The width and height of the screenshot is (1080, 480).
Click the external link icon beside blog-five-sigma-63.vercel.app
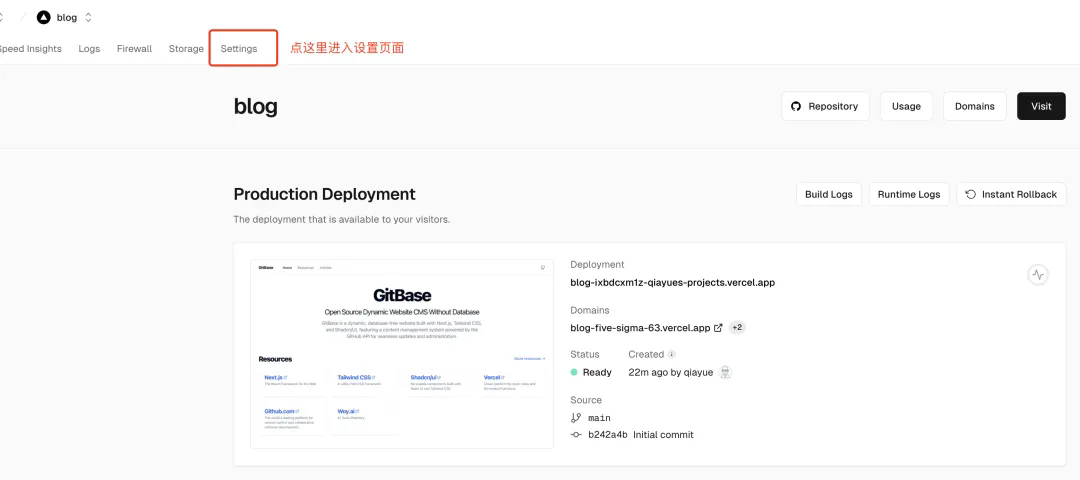pyautogui.click(x=718, y=328)
